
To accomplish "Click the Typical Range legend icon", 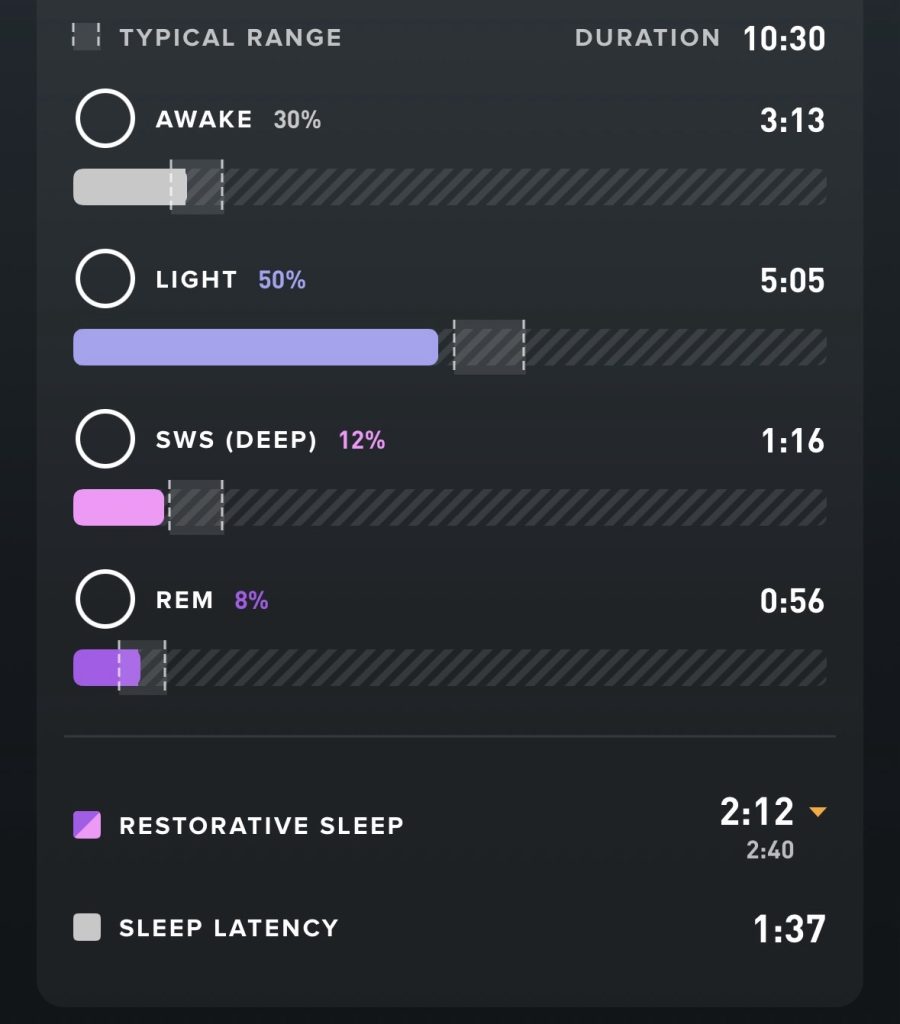I will (x=86, y=38).
